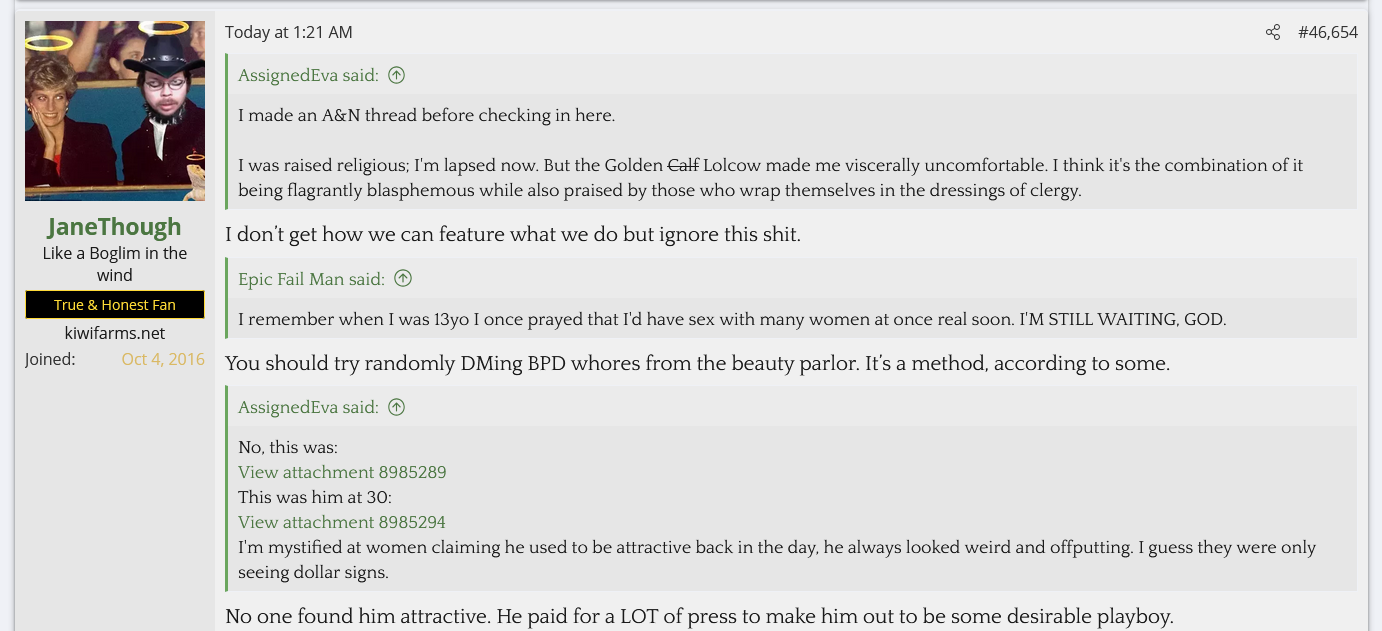This screenshot has width=1382, height=631.
Task: Jump to original post via first AssignedEva quote arrow
Action: [x=397, y=75]
